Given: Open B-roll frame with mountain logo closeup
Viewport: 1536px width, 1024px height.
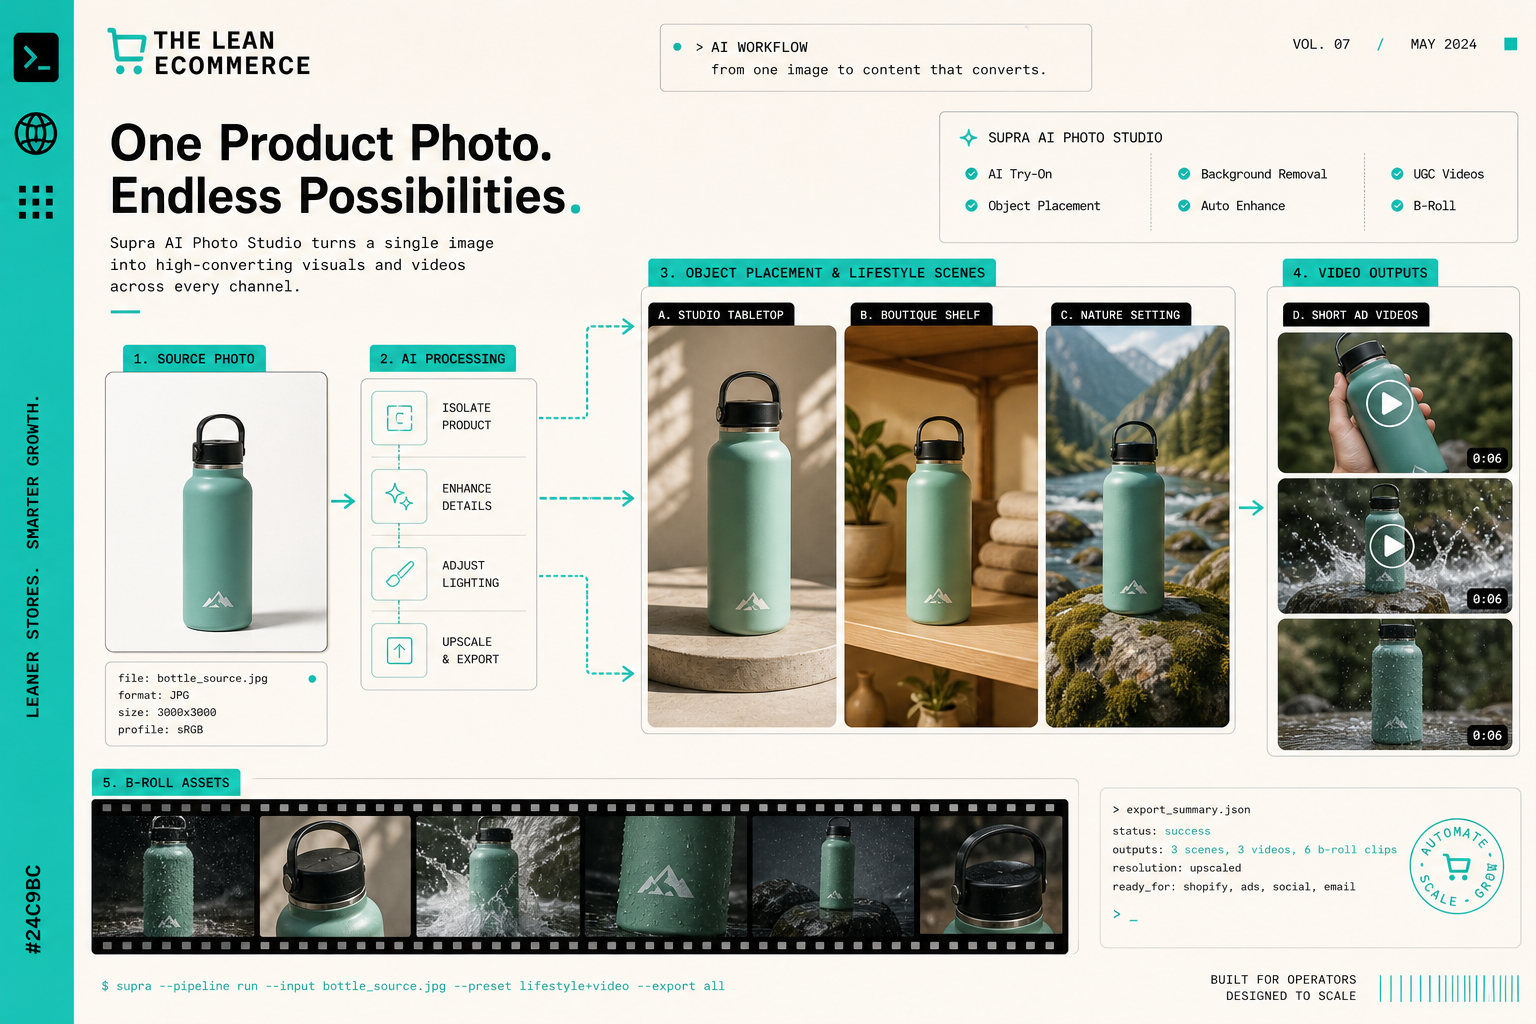Looking at the screenshot, I should point(666,876).
